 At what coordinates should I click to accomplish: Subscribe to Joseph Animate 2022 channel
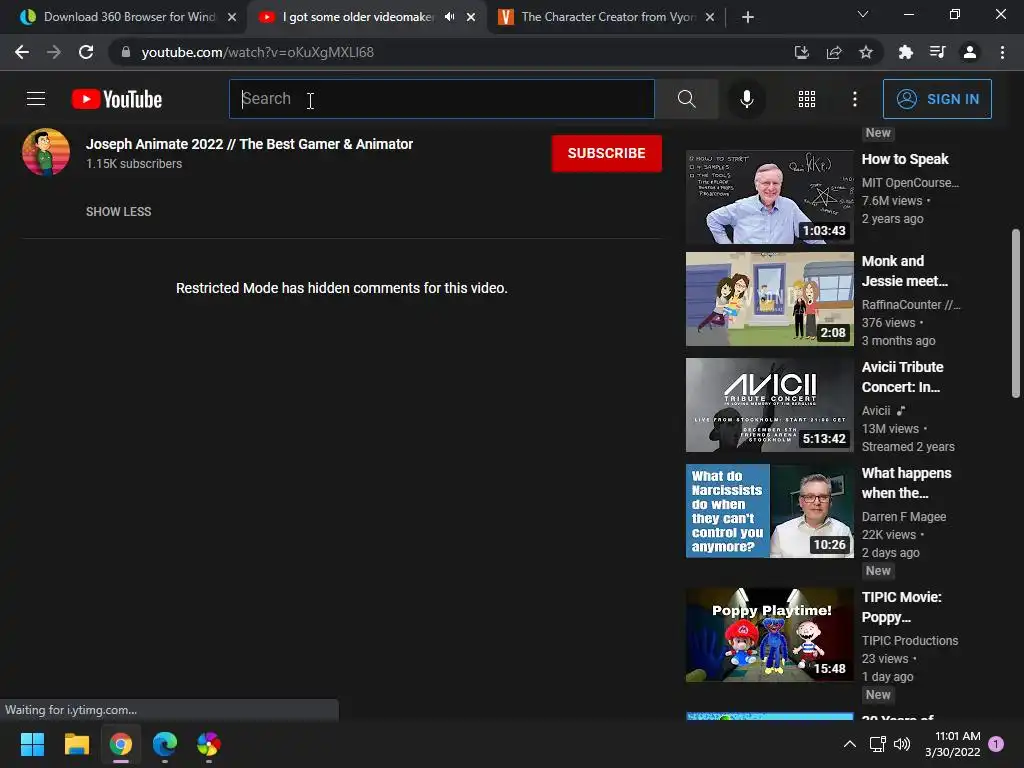tap(606, 153)
